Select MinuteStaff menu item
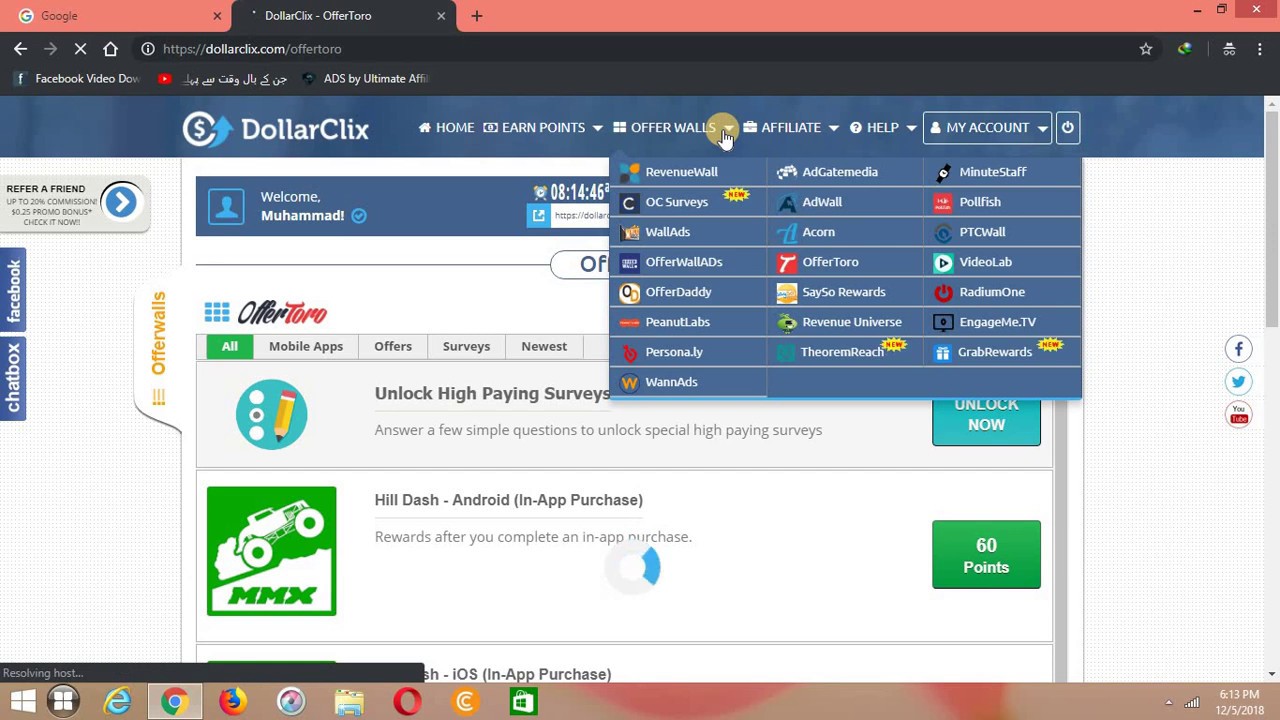1280x720 pixels. (1002, 172)
